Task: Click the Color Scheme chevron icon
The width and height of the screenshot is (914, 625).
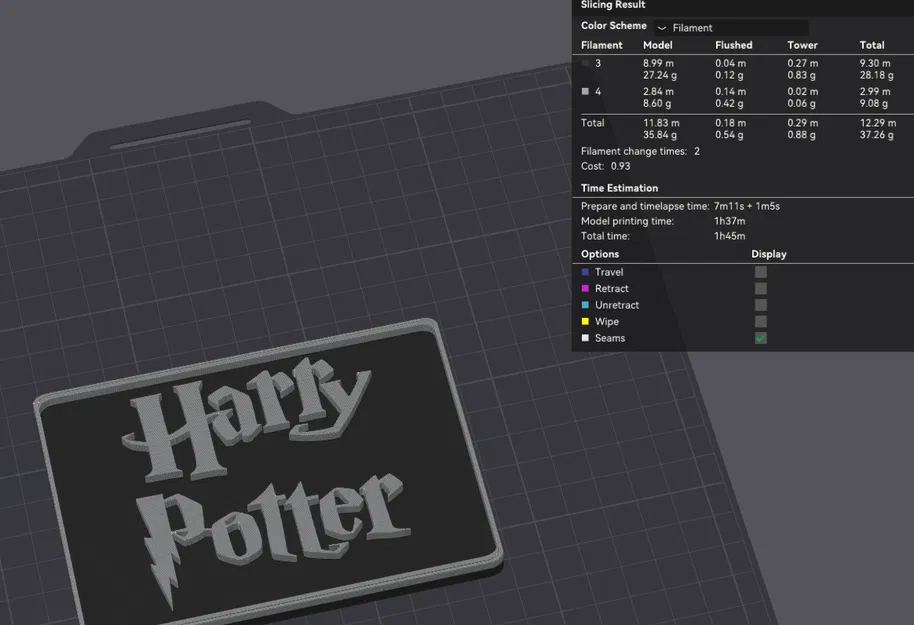Action: [x=662, y=26]
